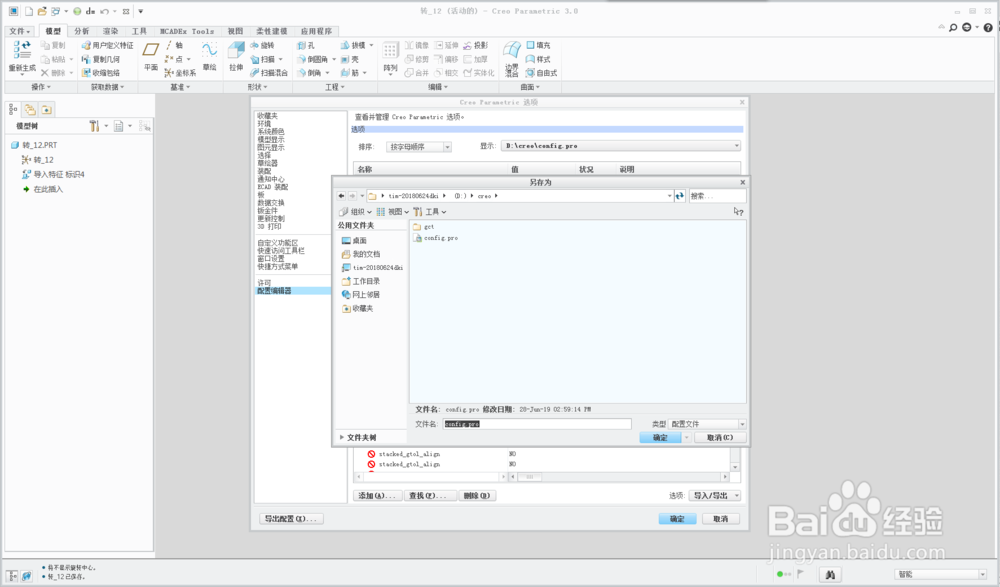
Task: Click Back arrow in Save As dialog
Action: pyautogui.click(x=341, y=196)
